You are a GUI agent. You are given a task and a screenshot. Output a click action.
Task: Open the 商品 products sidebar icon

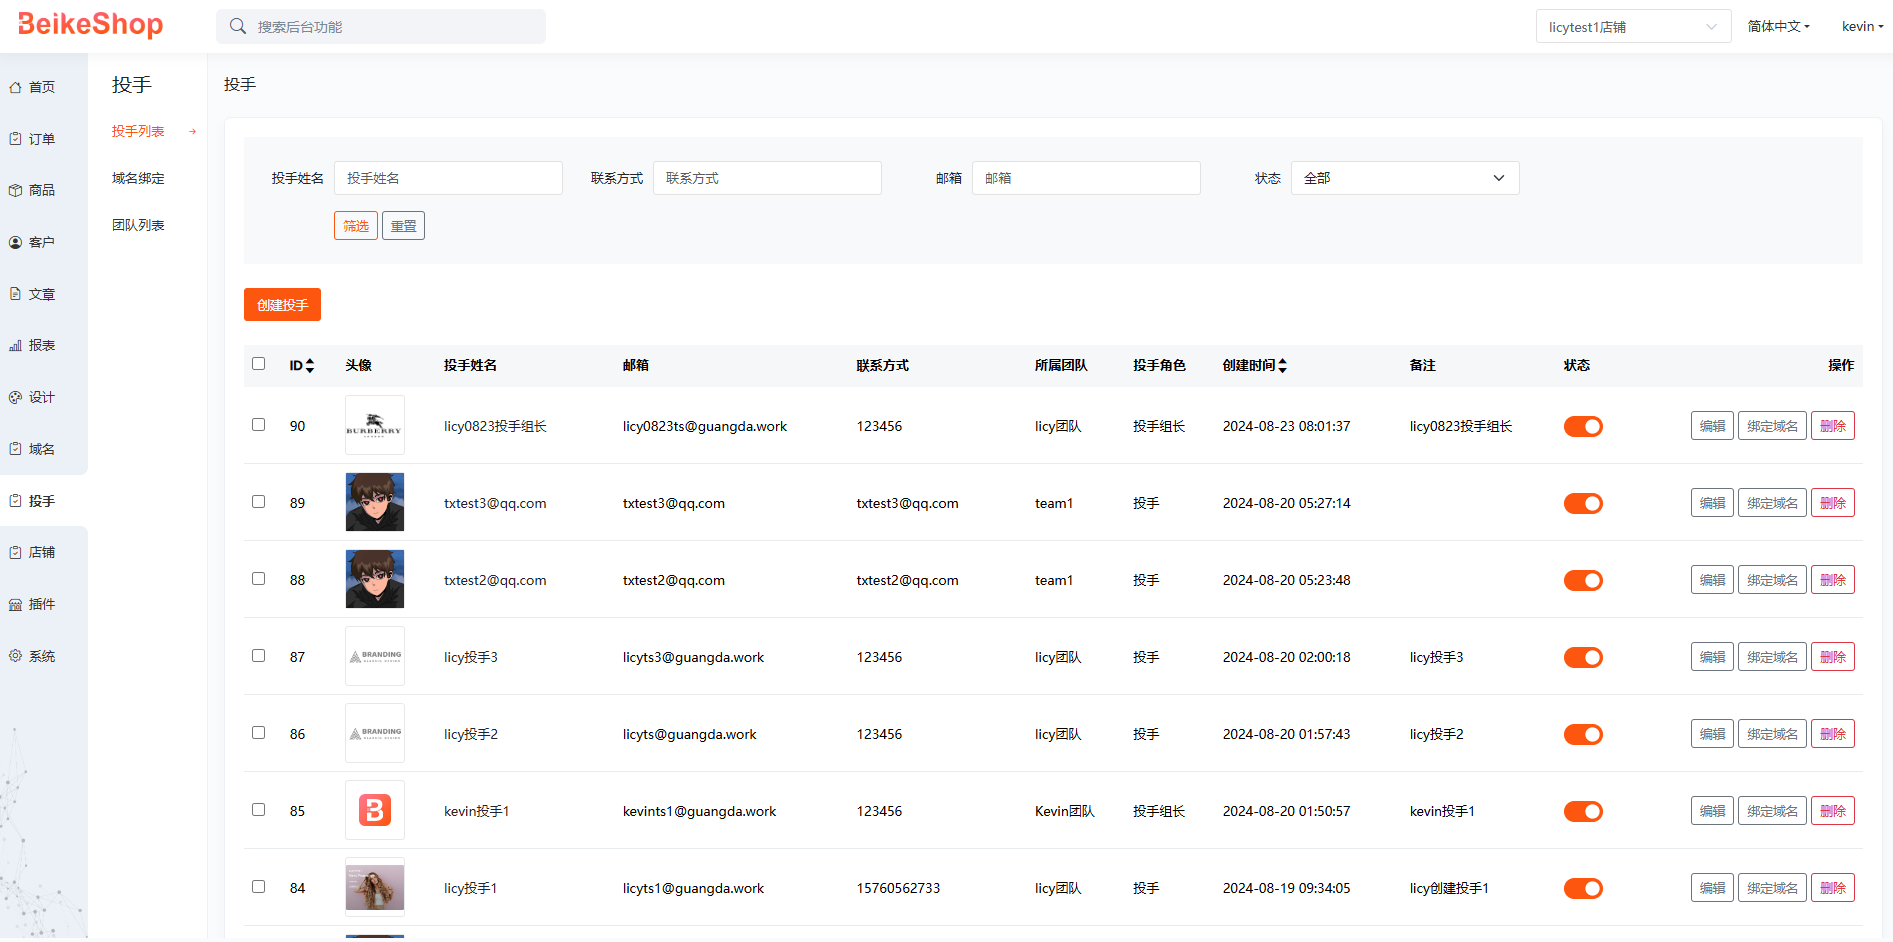point(15,190)
